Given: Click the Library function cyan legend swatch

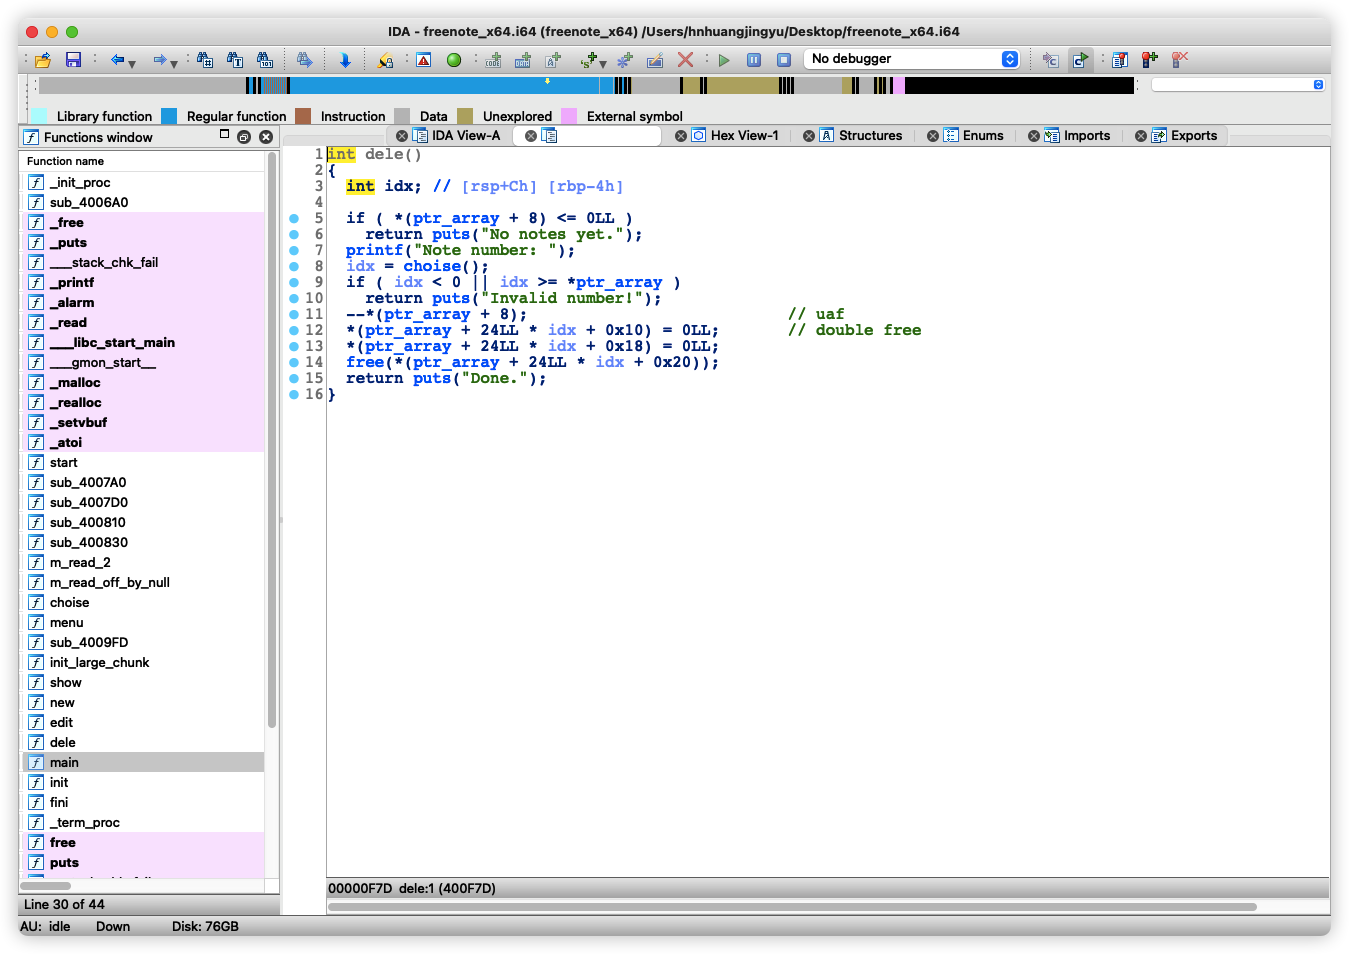Looking at the screenshot, I should [x=39, y=116].
